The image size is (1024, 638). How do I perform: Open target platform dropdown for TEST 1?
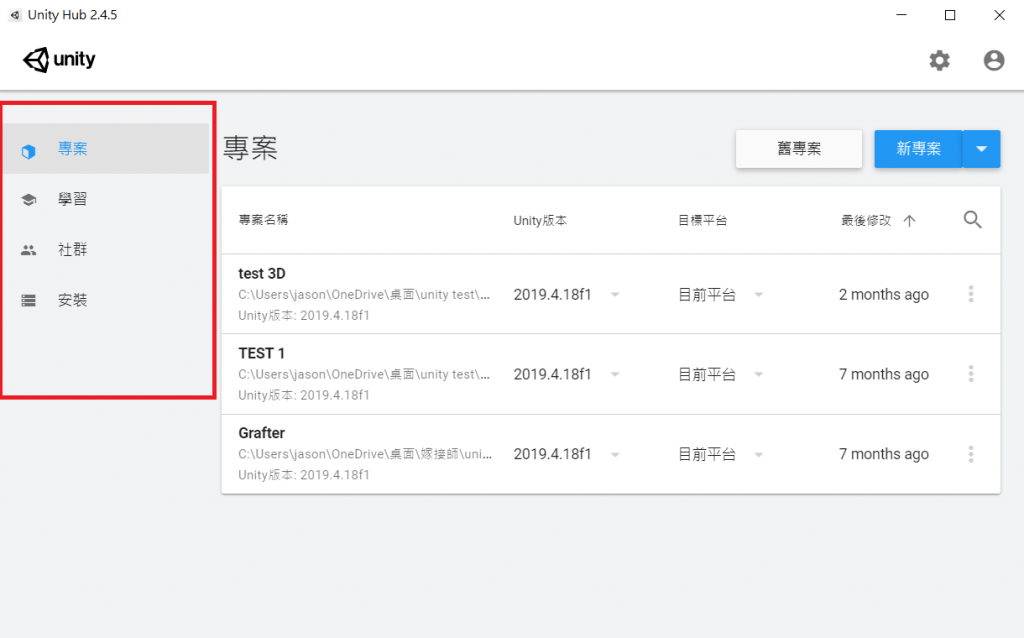coord(758,374)
